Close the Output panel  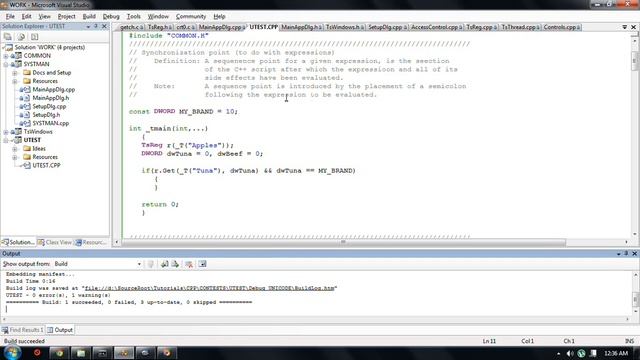634,253
